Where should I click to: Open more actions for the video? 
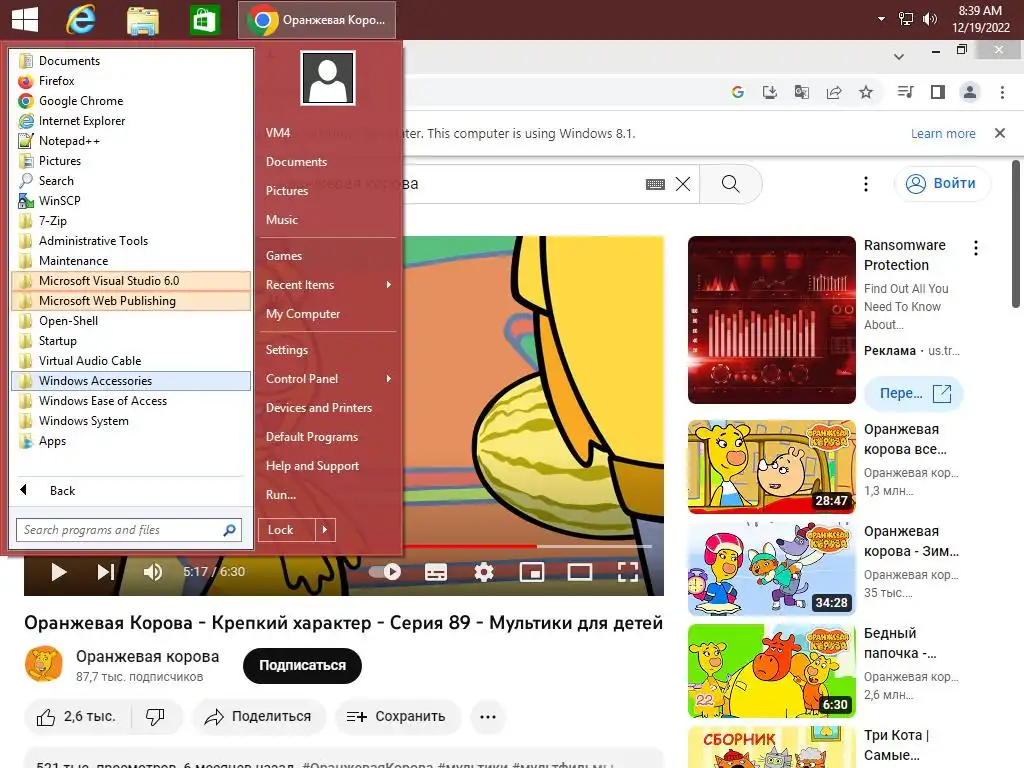(488, 716)
